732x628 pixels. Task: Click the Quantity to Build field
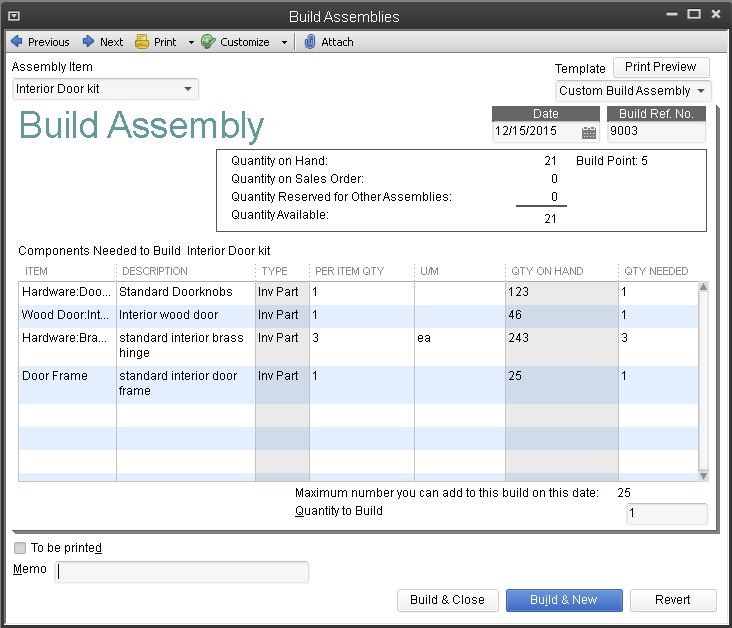coord(667,513)
